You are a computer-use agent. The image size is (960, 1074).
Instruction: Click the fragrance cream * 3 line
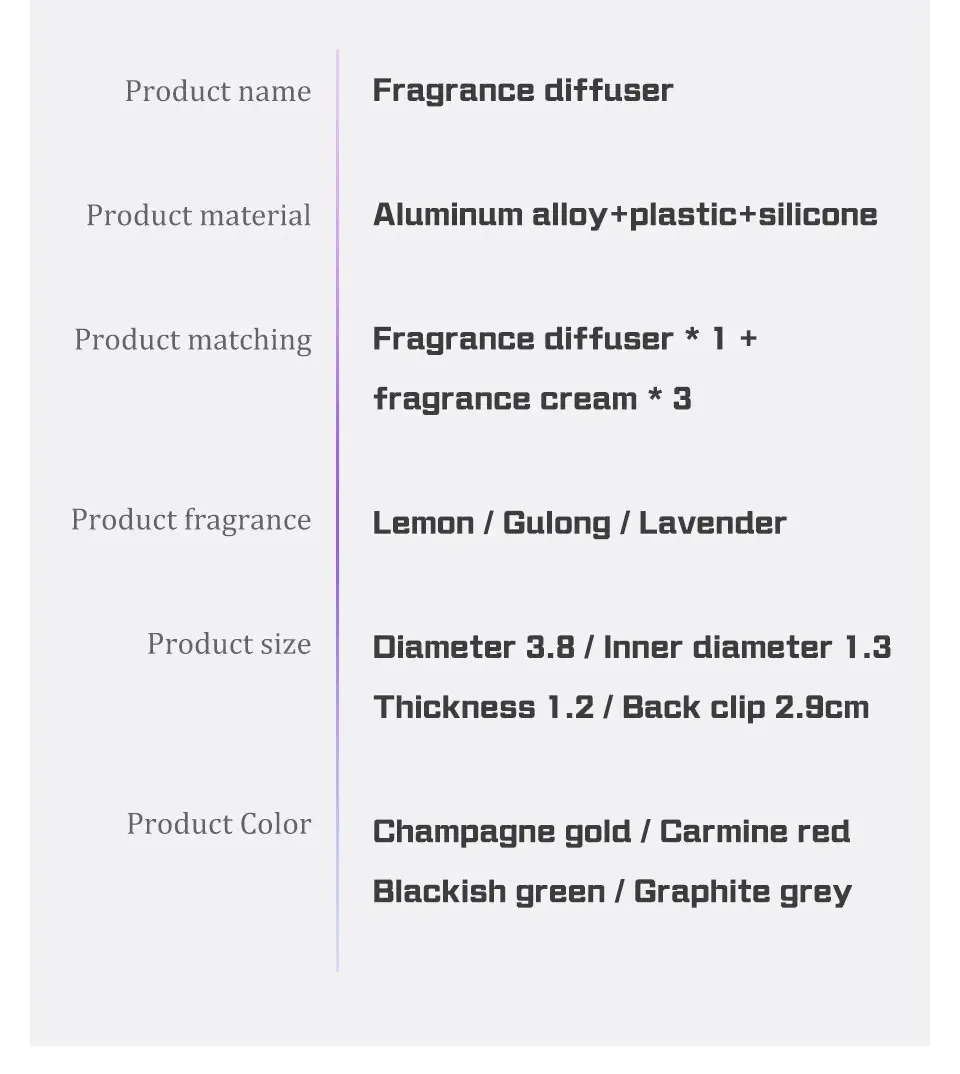point(533,399)
